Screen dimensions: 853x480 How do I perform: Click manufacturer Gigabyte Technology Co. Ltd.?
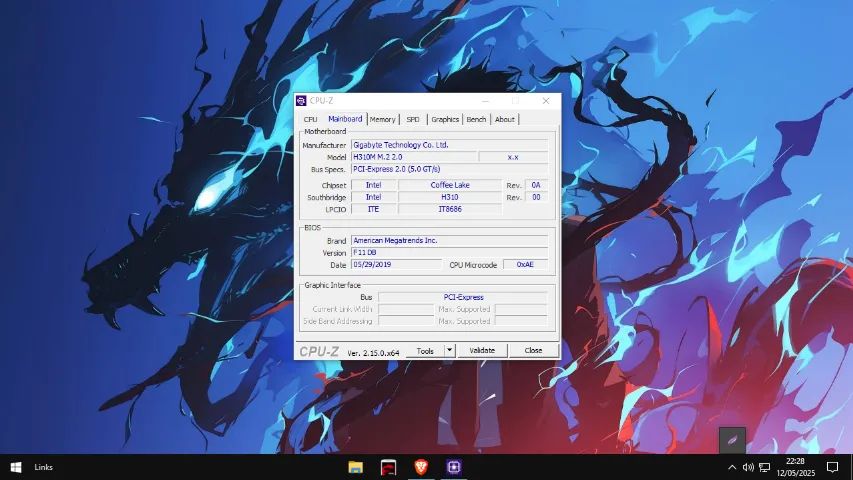click(449, 145)
